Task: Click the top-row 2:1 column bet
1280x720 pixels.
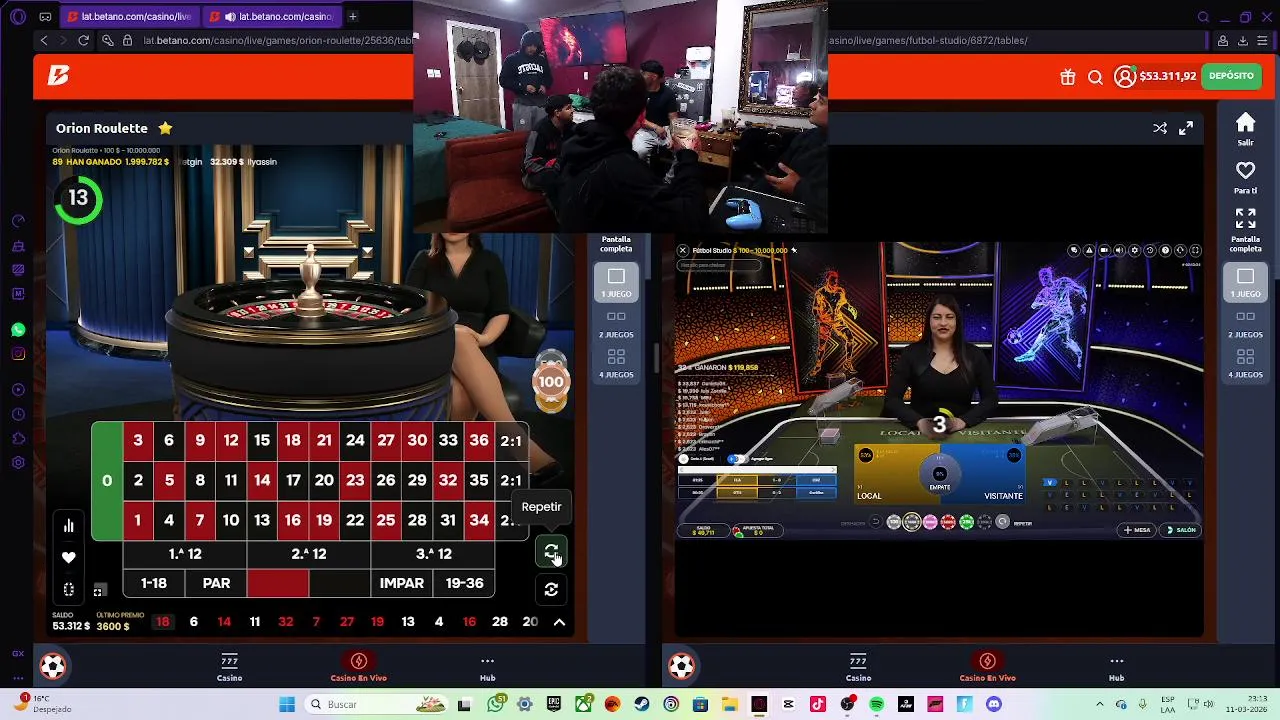Action: coord(511,440)
